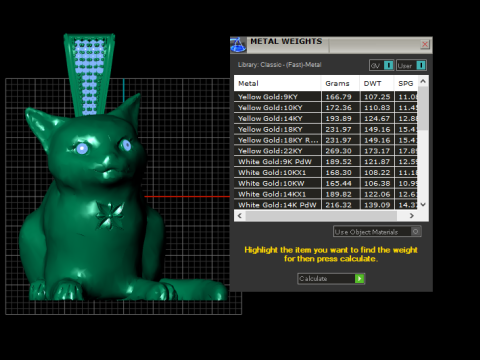
Task: Click the 165.44 grams value
Action: [338, 183]
